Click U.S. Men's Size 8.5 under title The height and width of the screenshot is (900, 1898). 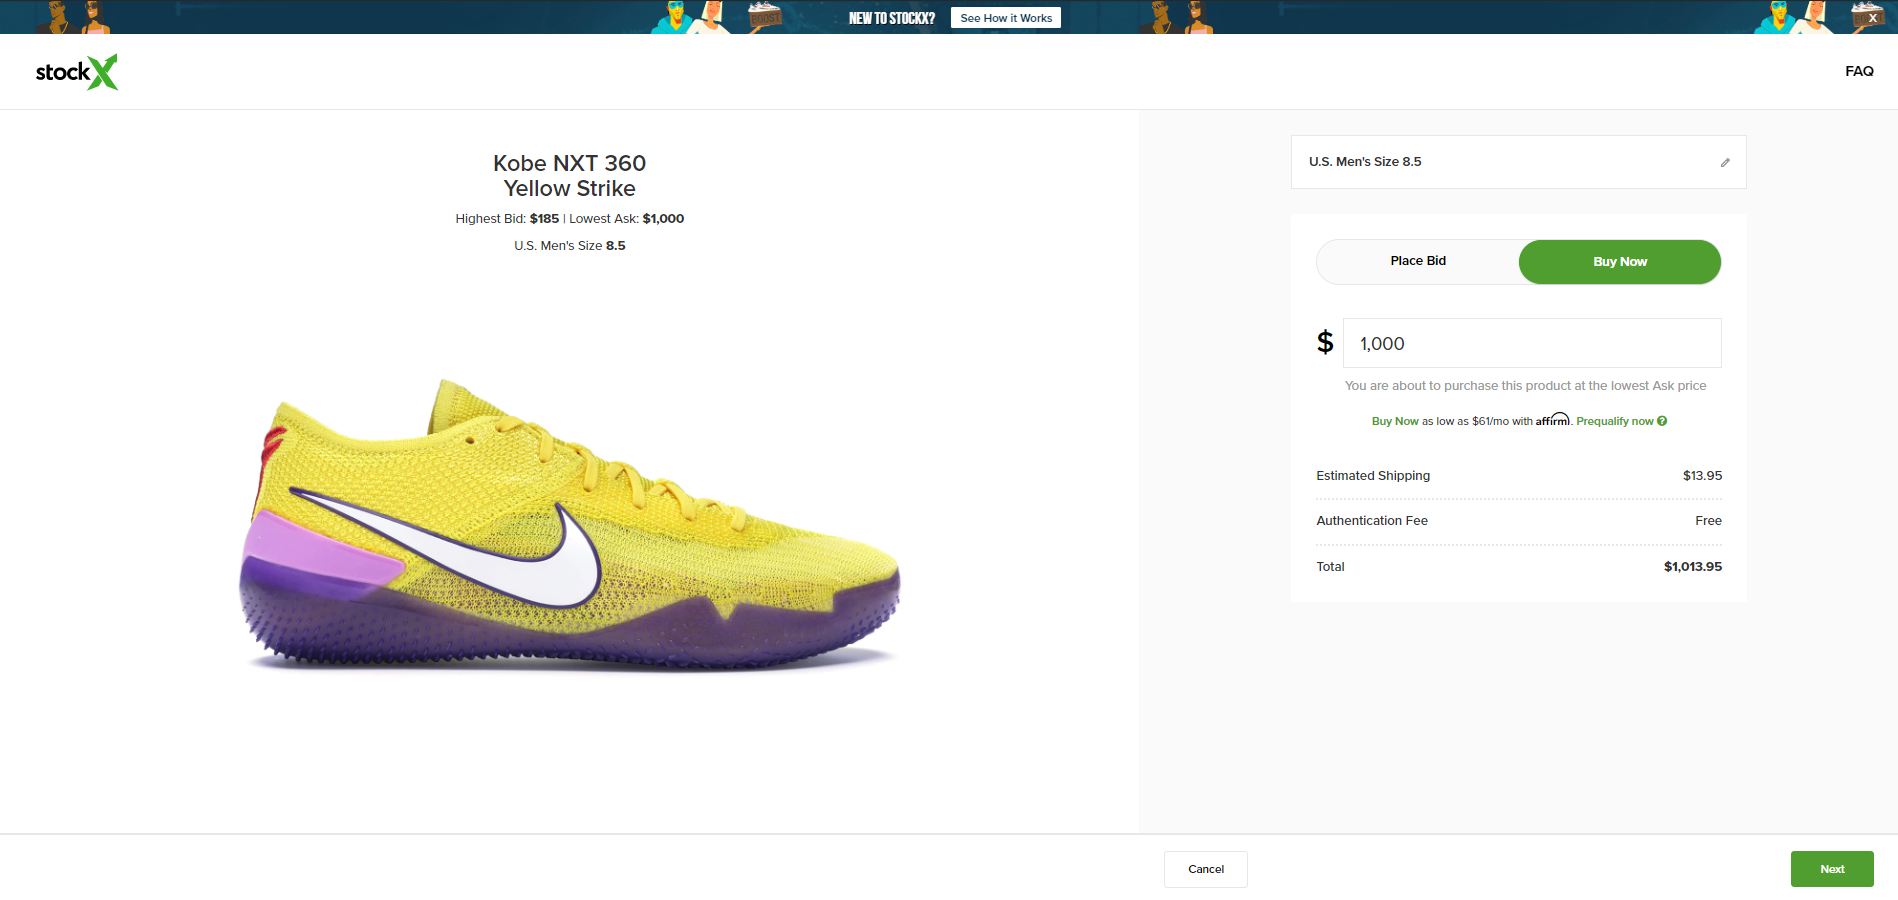coord(570,246)
